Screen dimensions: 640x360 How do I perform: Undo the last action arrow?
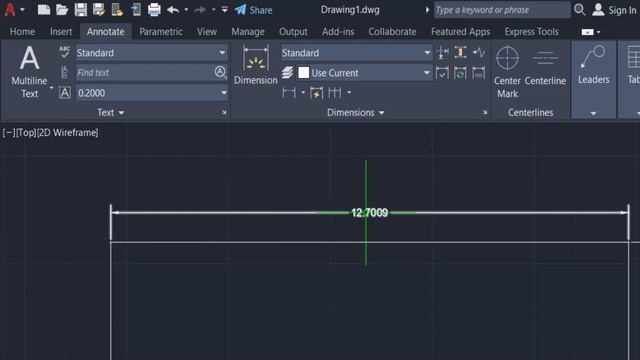pos(173,9)
